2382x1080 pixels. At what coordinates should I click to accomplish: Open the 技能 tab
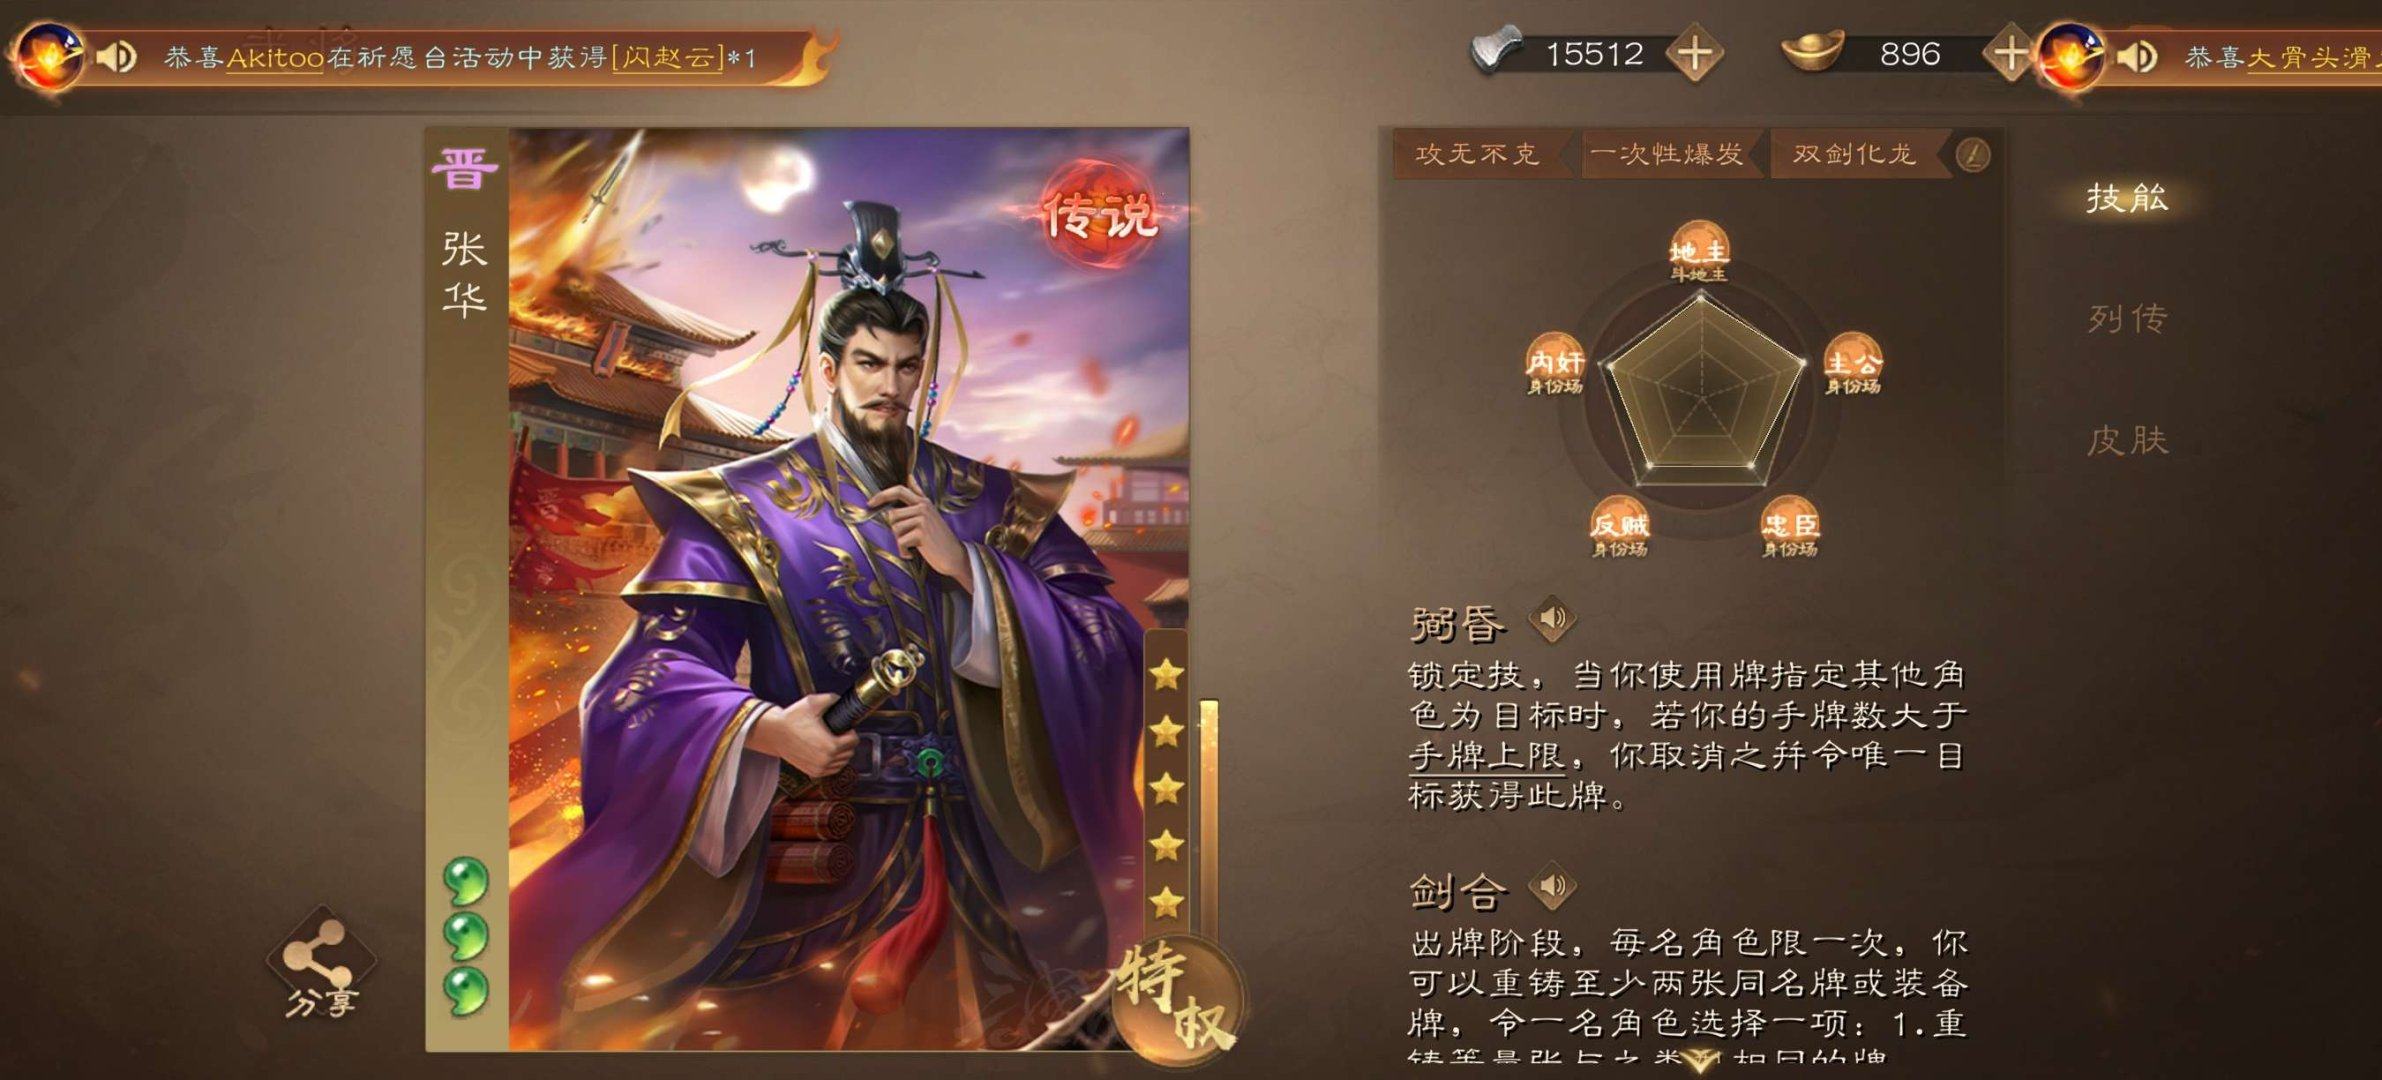[x=2127, y=198]
